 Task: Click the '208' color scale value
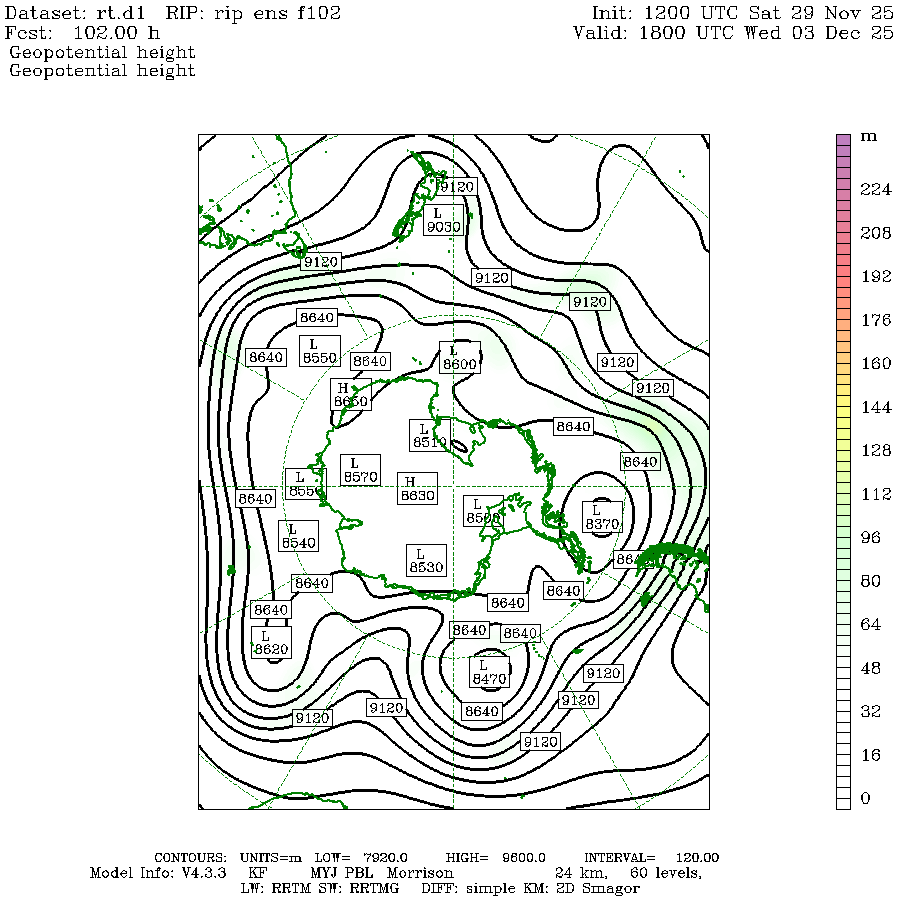click(x=875, y=232)
